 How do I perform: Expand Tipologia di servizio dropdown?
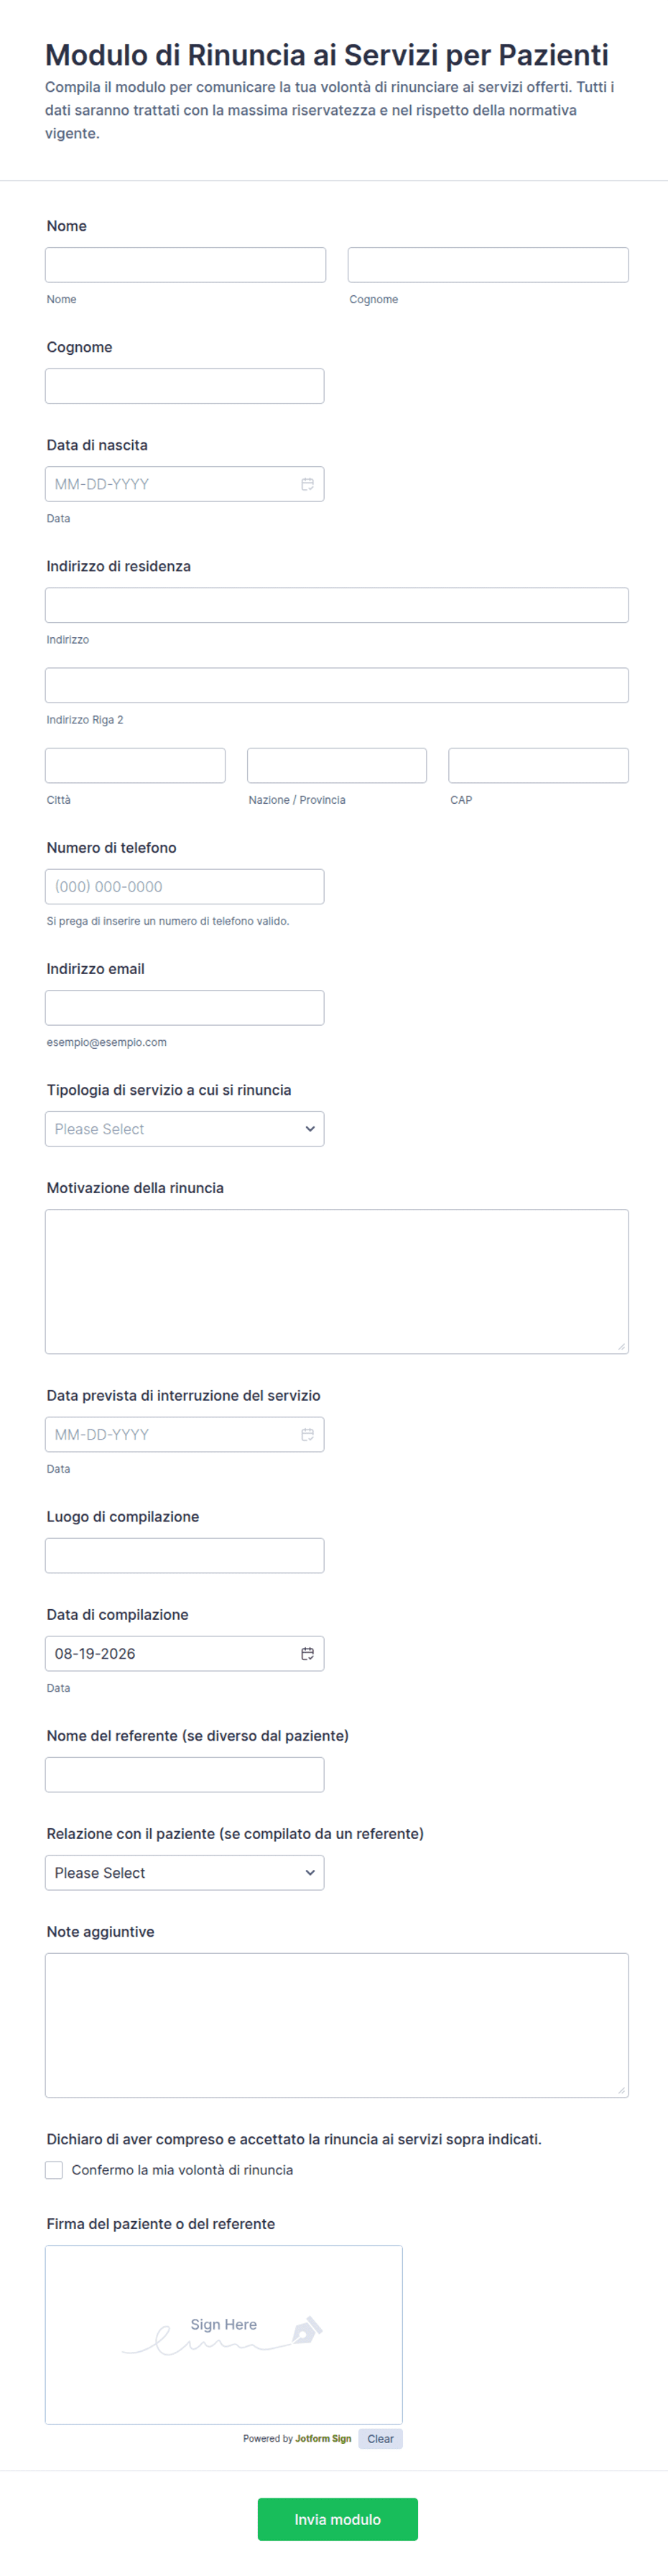point(185,1129)
